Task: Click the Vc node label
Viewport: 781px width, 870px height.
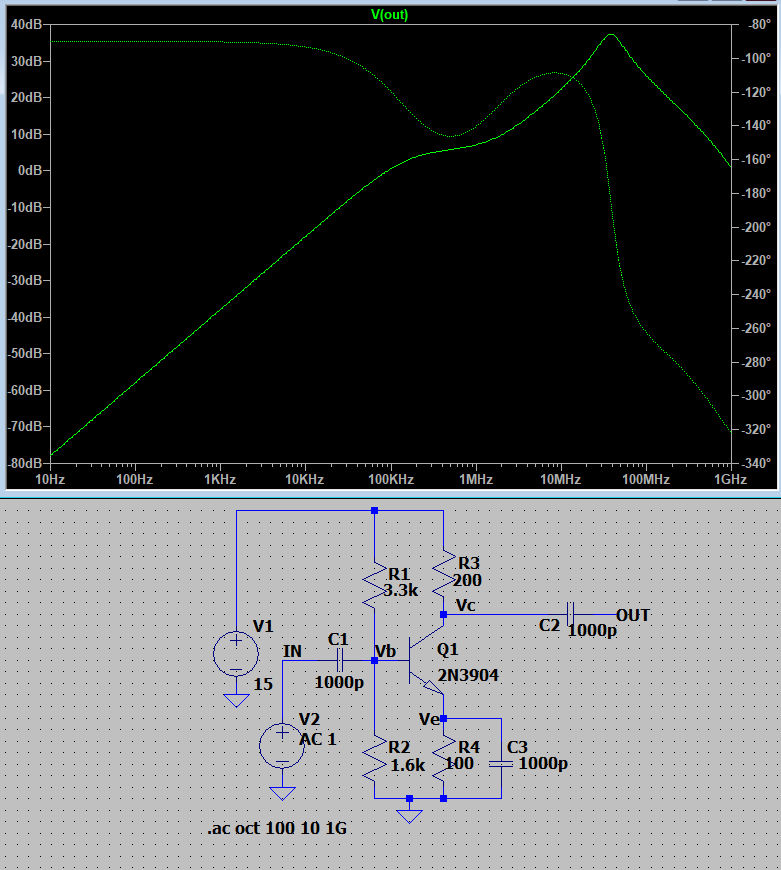Action: pyautogui.click(x=465, y=605)
